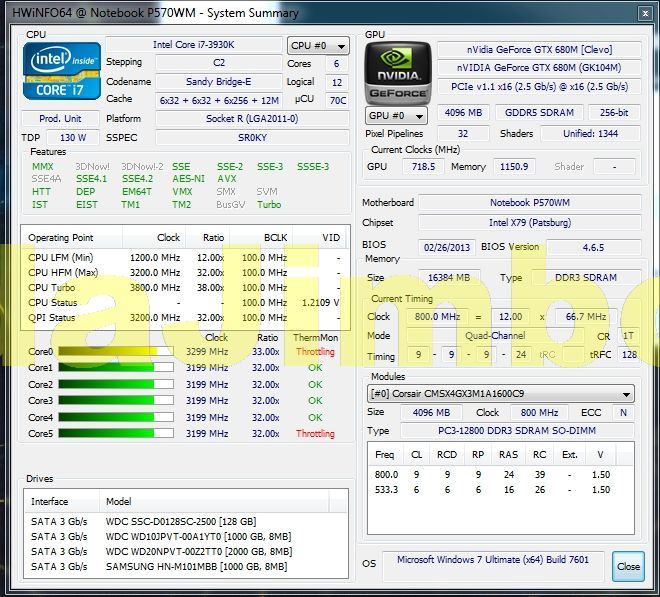Click the NVIDIA GeForce logo
The height and width of the screenshot is (597, 660).
tap(398, 73)
